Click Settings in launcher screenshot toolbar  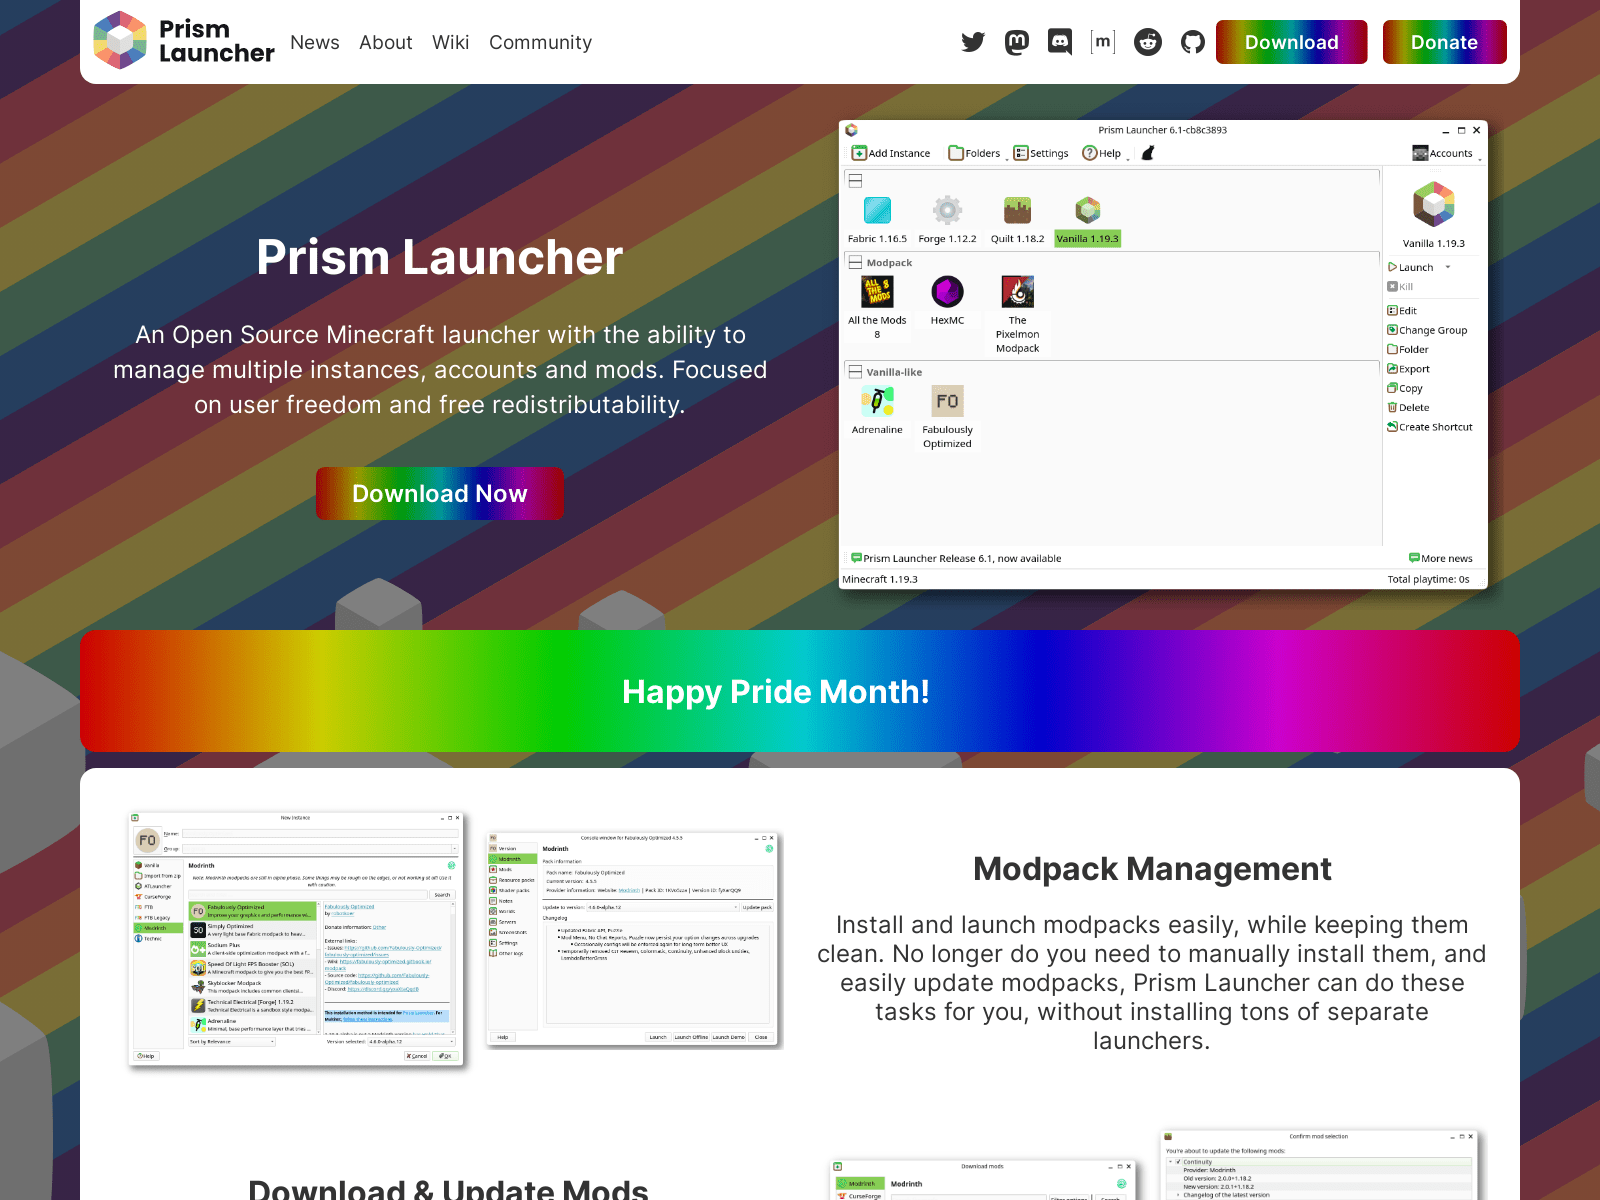(1041, 153)
